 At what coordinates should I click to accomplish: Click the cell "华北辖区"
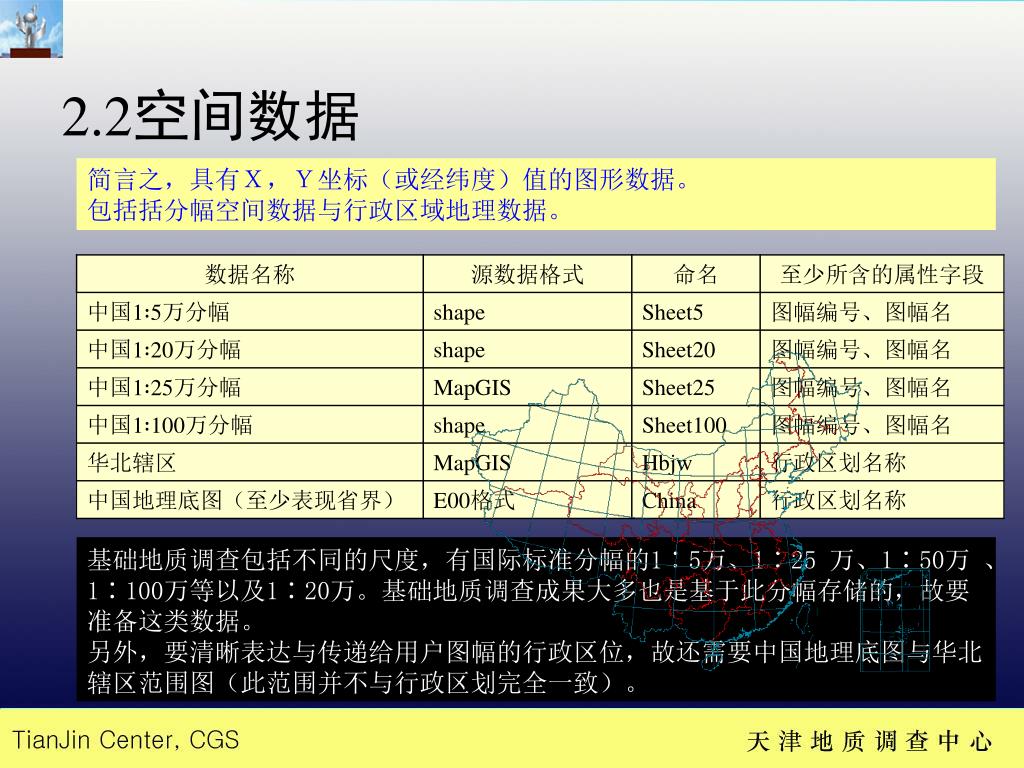[x=250, y=462]
